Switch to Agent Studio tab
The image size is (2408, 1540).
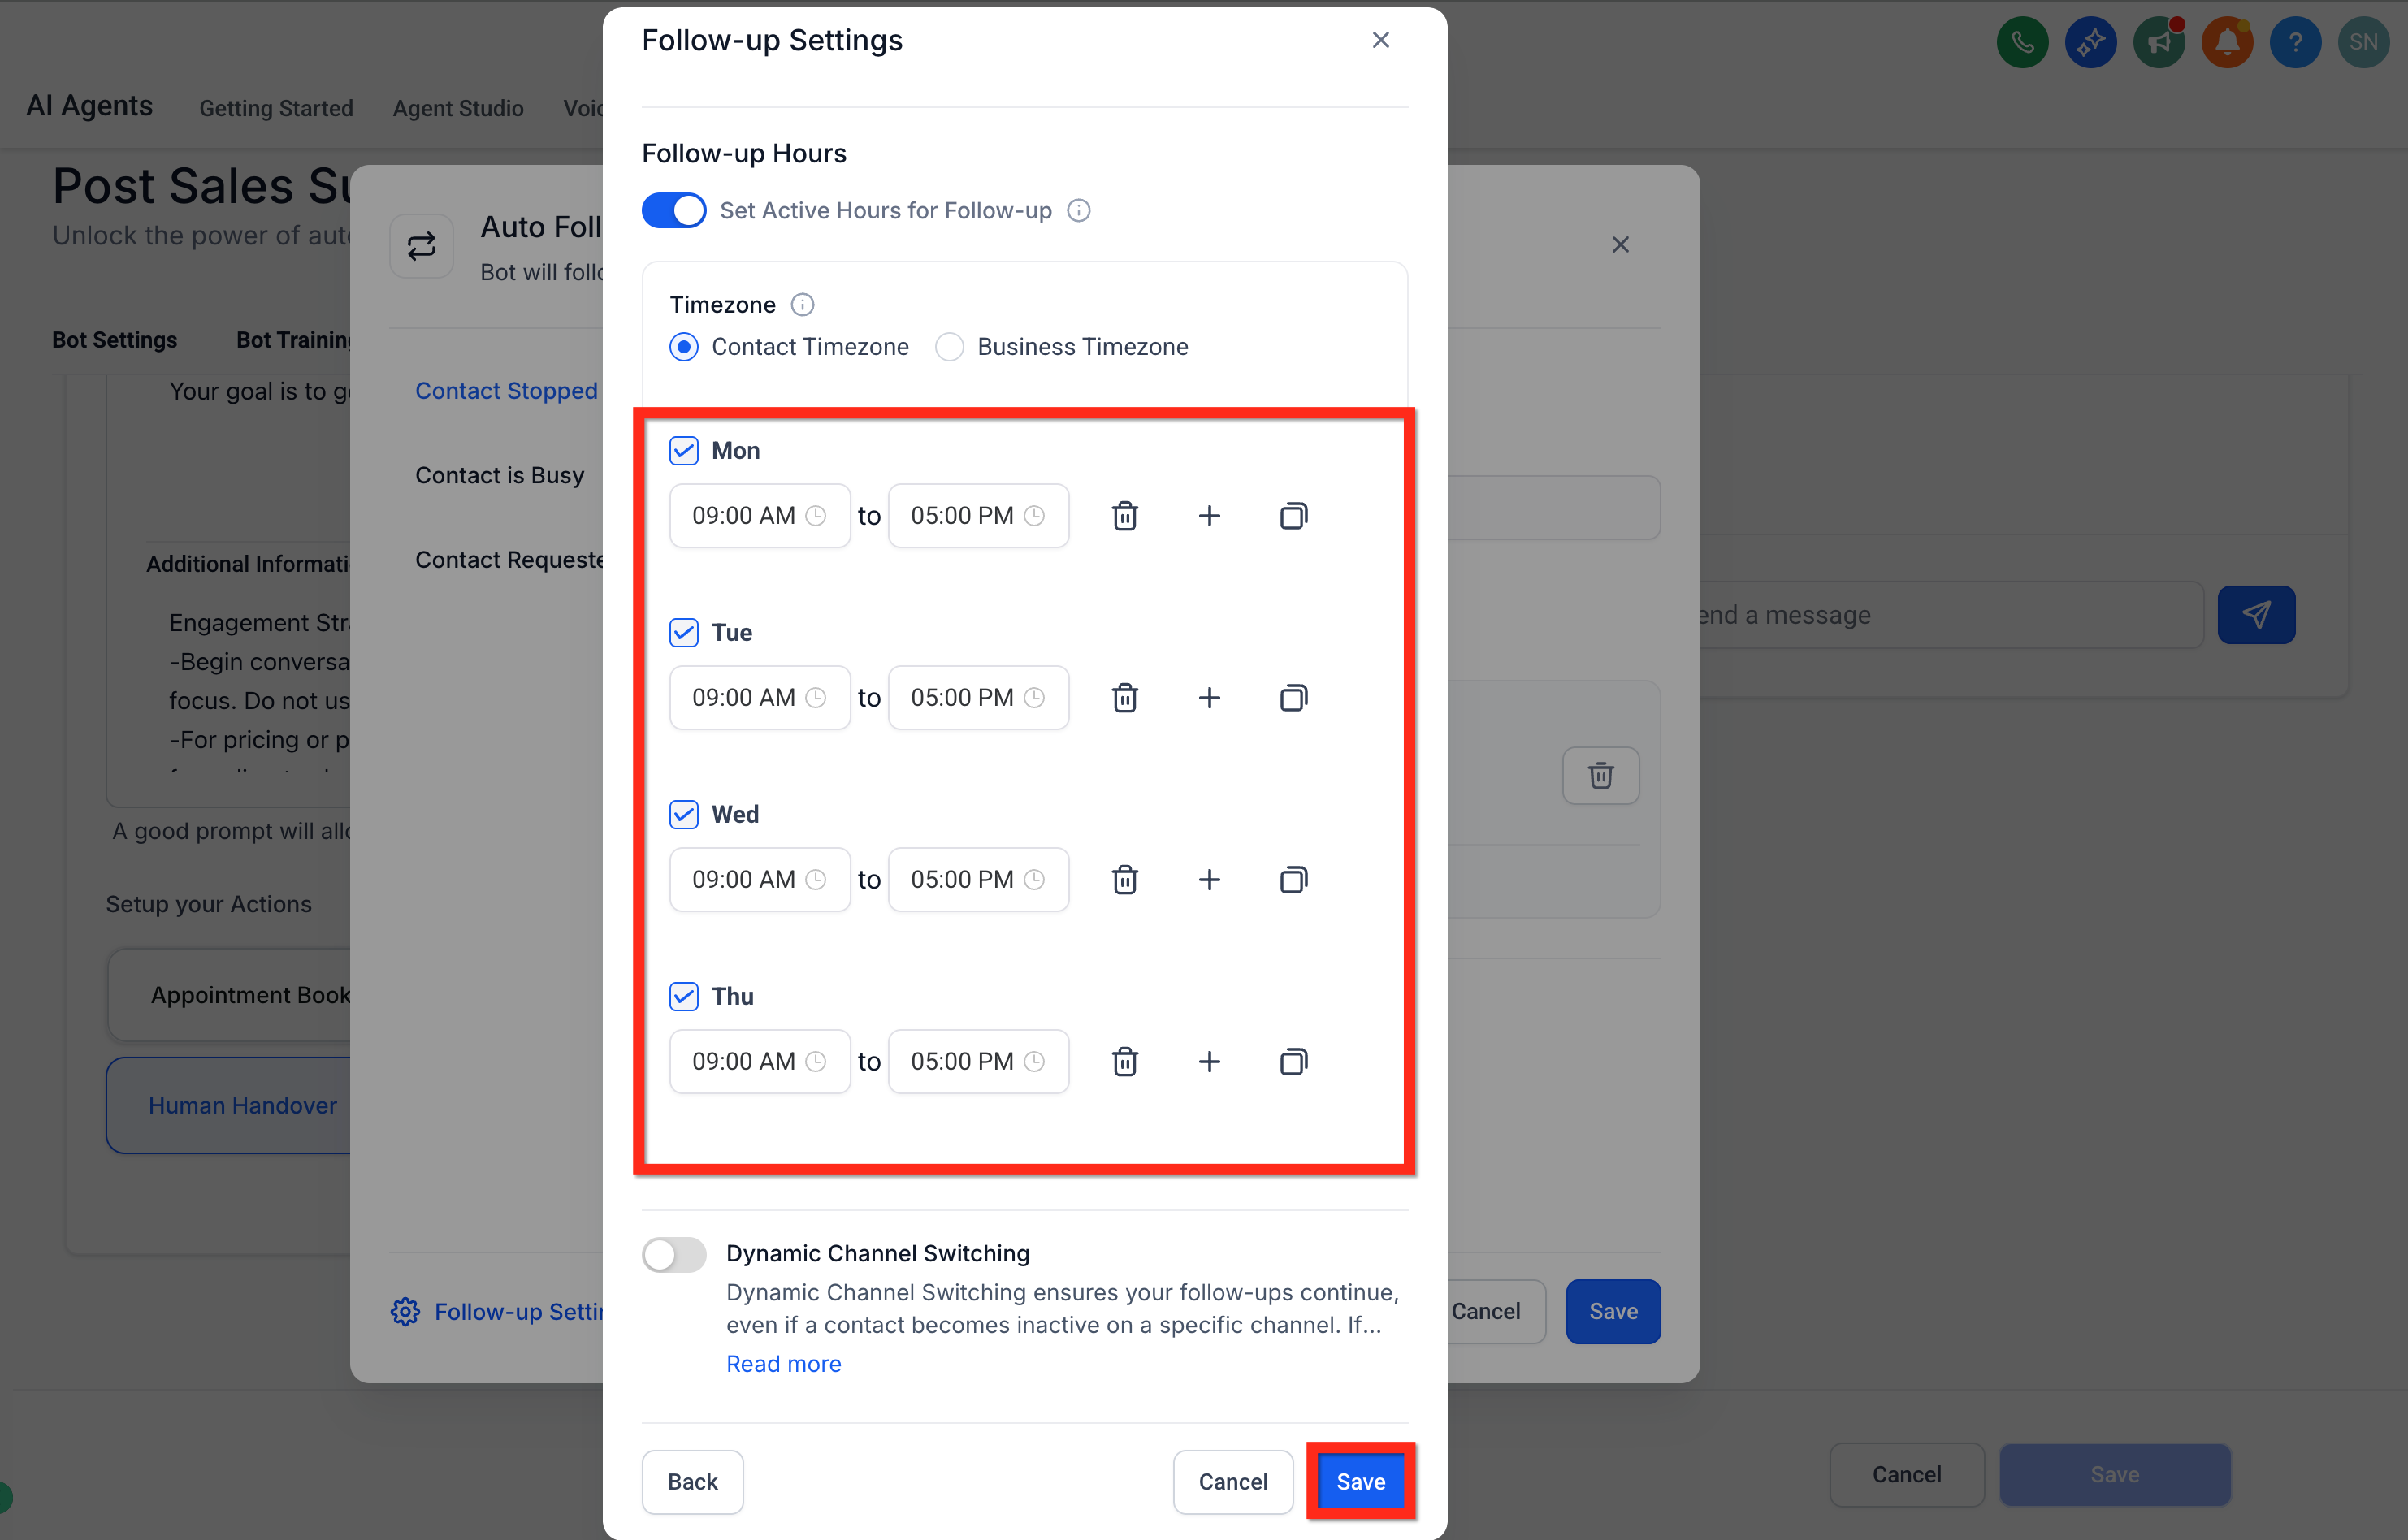[458, 108]
